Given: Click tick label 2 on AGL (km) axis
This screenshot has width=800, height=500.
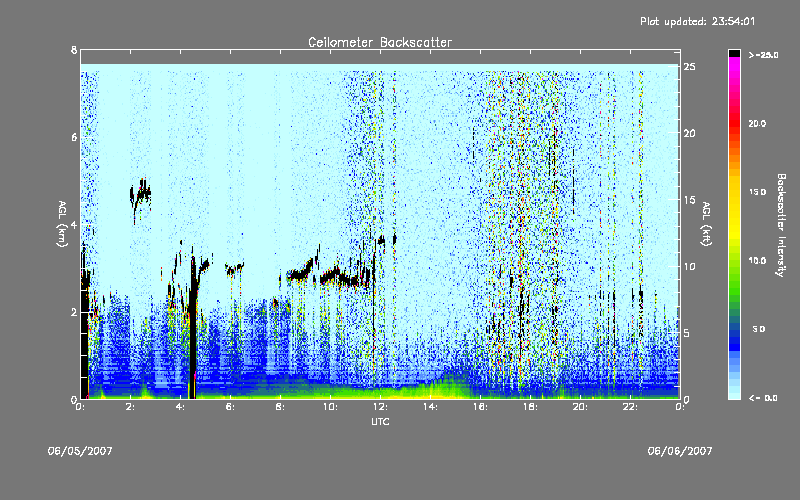Looking at the screenshot, I should click(x=74, y=312).
